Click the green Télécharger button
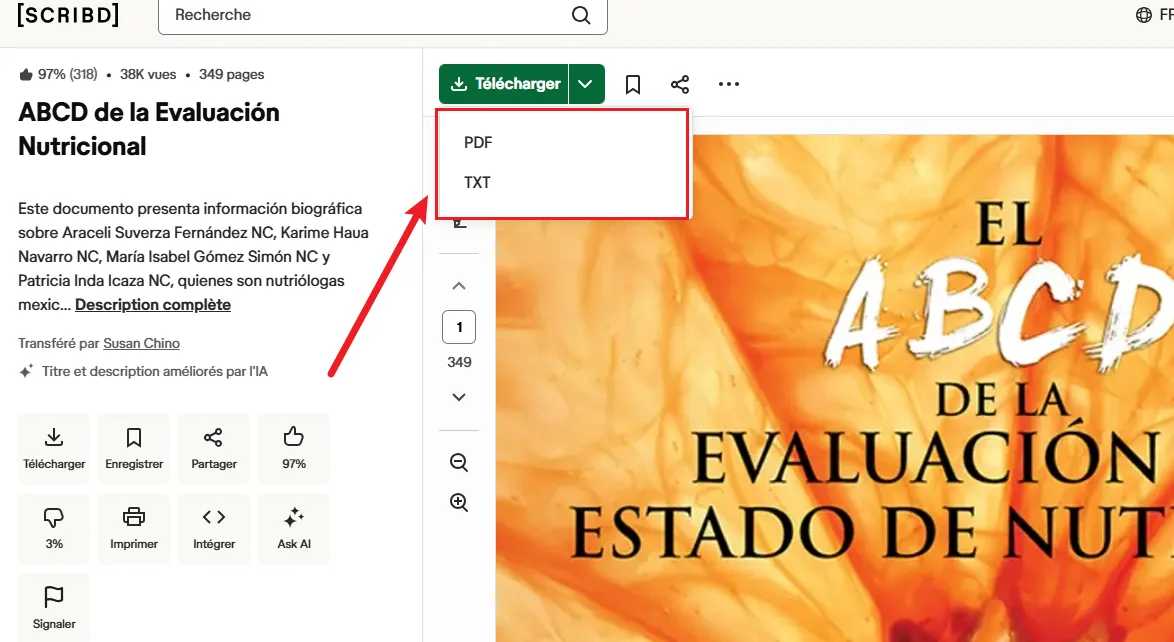The height and width of the screenshot is (642, 1174). pos(504,84)
